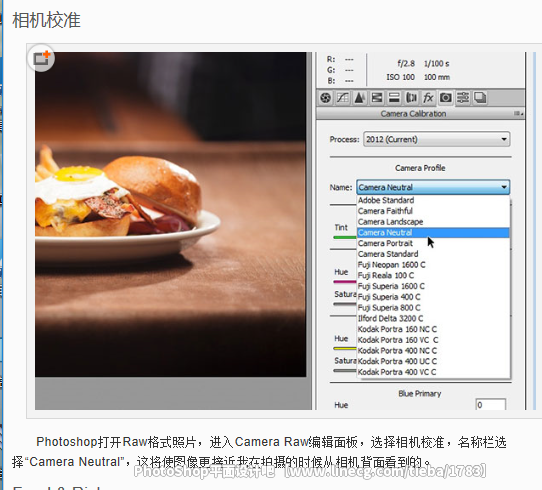Collapse the Camera Neutral name dropdown
This screenshot has width=542, height=490.
pyautogui.click(x=433, y=187)
